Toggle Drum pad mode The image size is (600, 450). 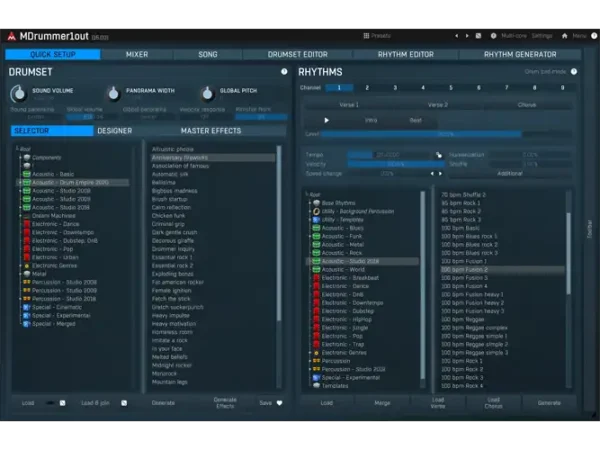point(545,72)
